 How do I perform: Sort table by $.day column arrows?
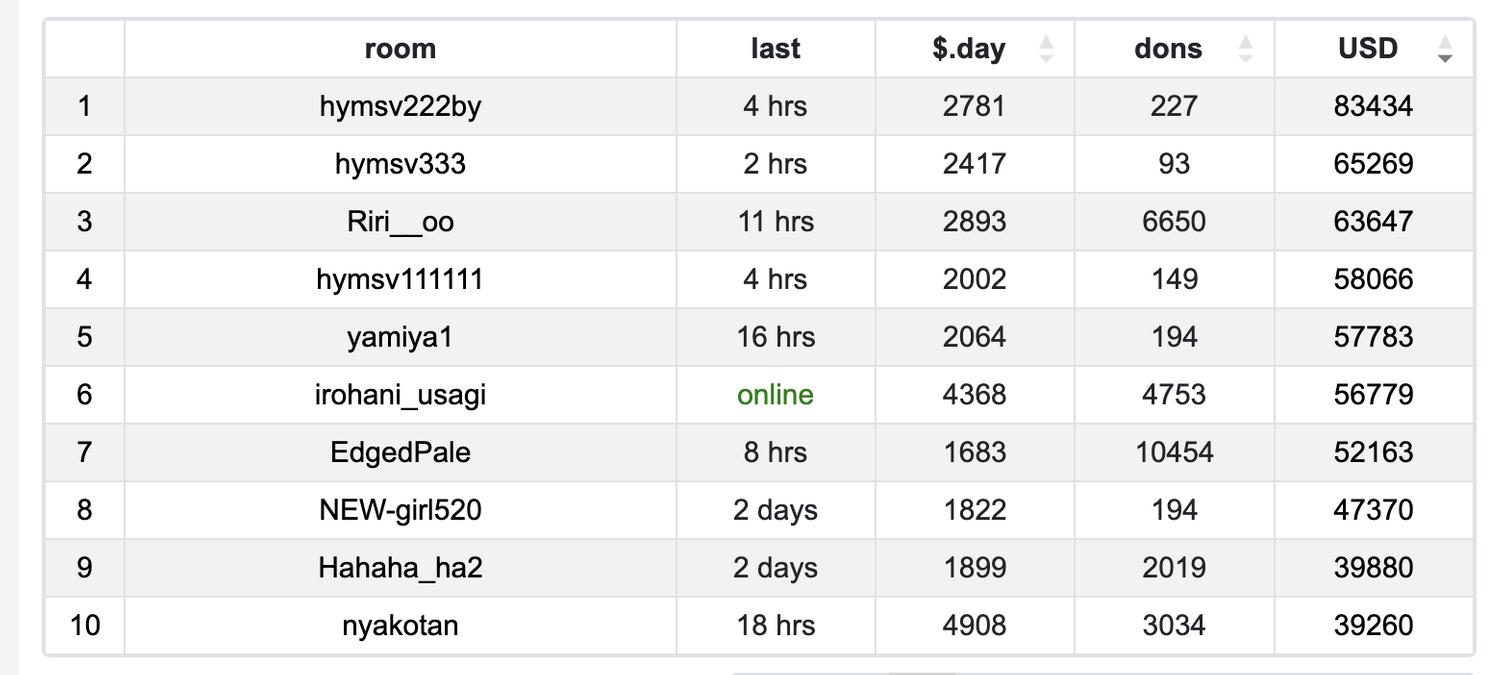click(1046, 49)
